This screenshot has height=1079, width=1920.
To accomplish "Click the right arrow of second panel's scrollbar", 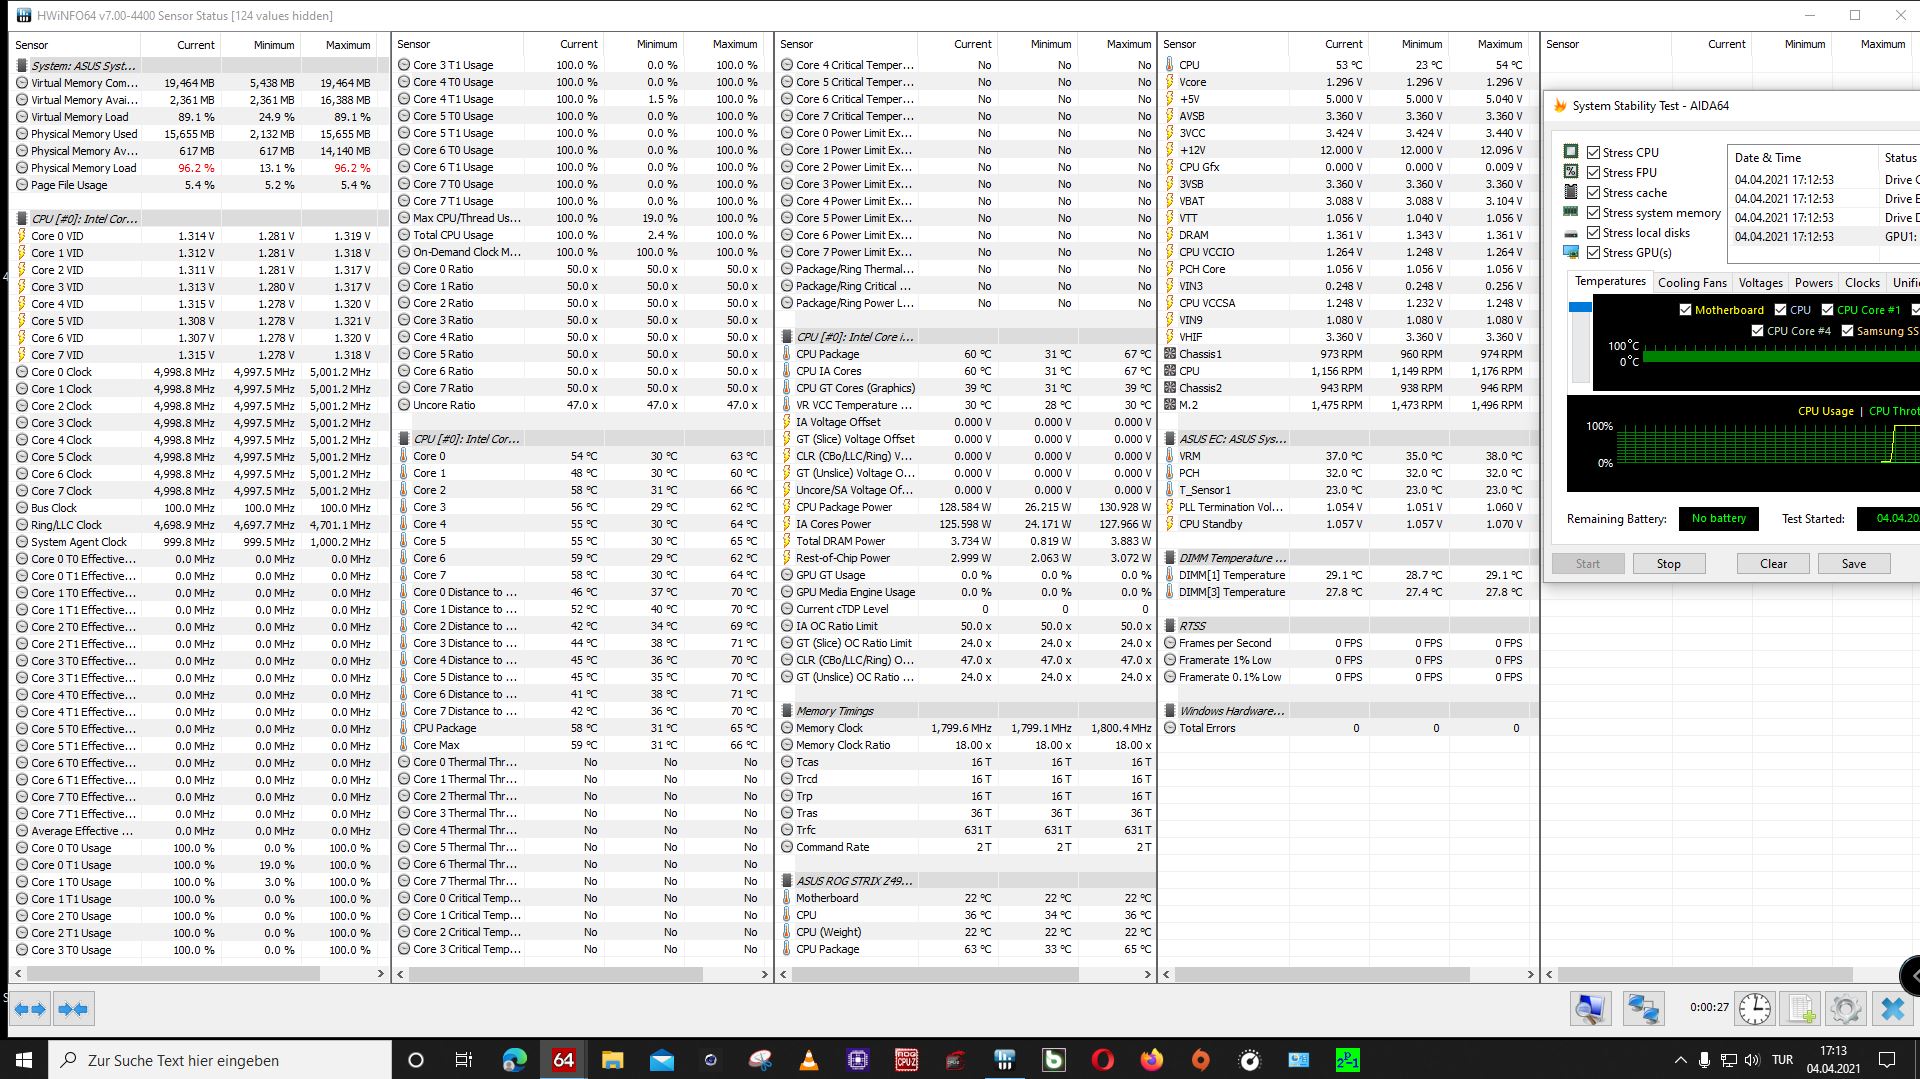I will pos(764,973).
